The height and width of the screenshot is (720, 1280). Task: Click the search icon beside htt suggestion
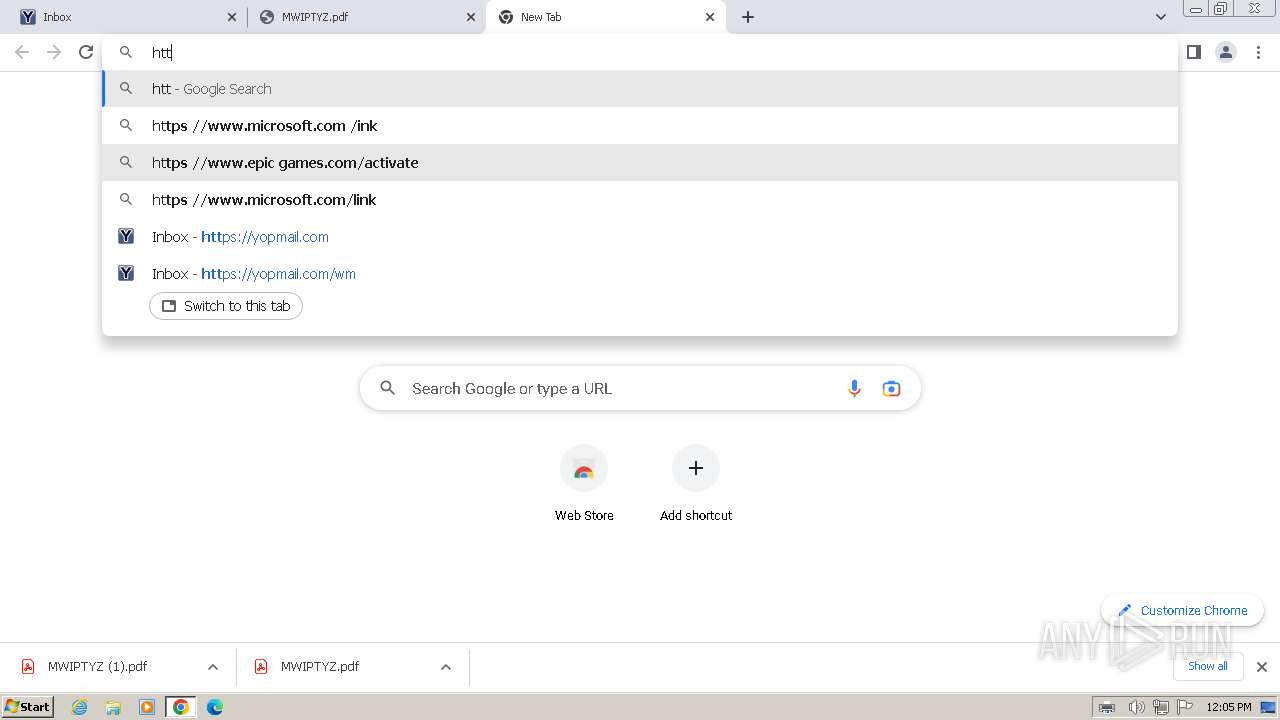(x=126, y=88)
